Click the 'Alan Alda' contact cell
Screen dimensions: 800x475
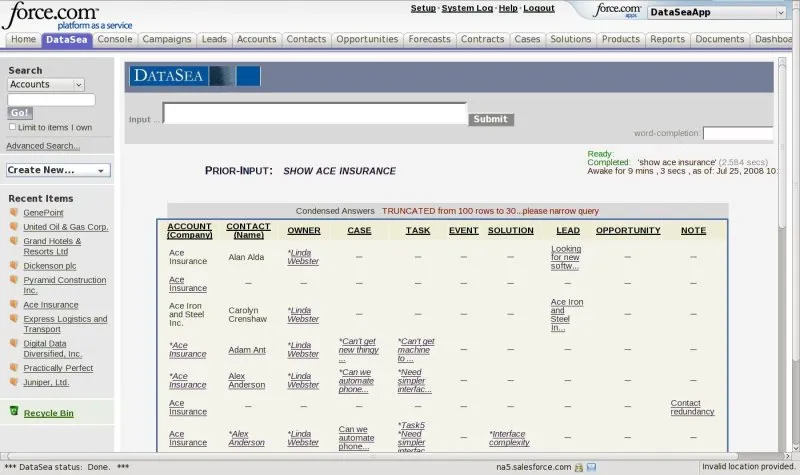(x=246, y=257)
